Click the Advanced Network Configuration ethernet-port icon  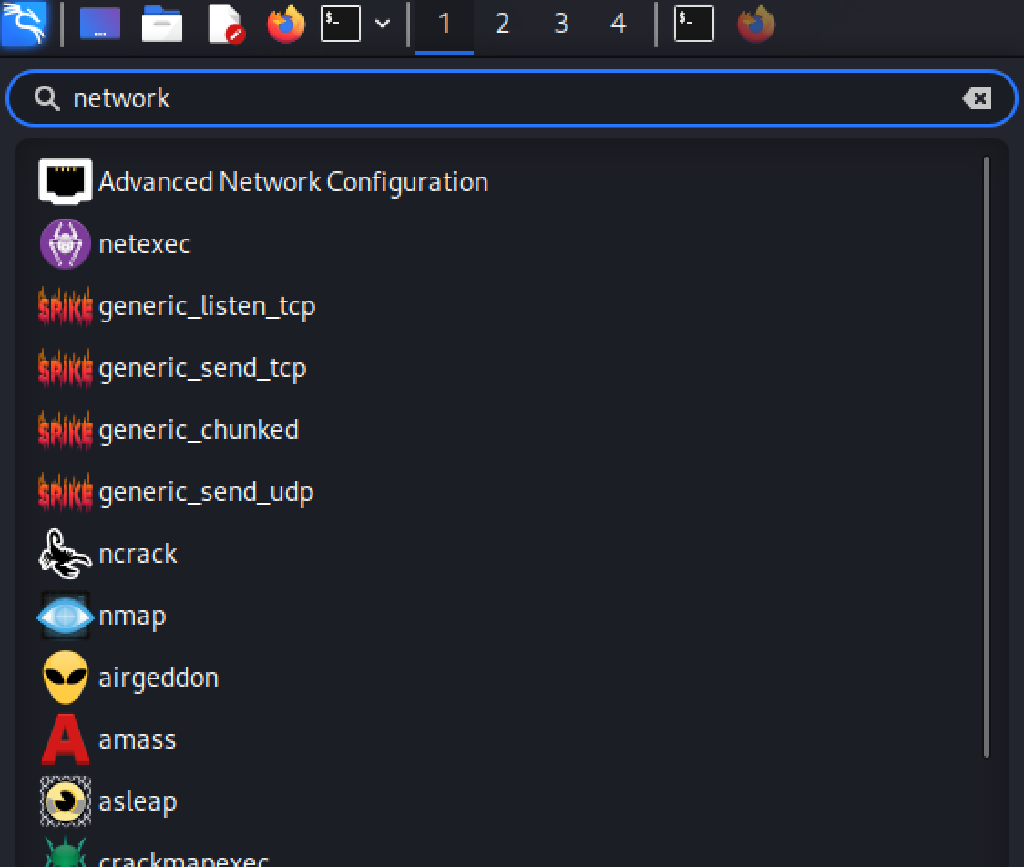64,181
